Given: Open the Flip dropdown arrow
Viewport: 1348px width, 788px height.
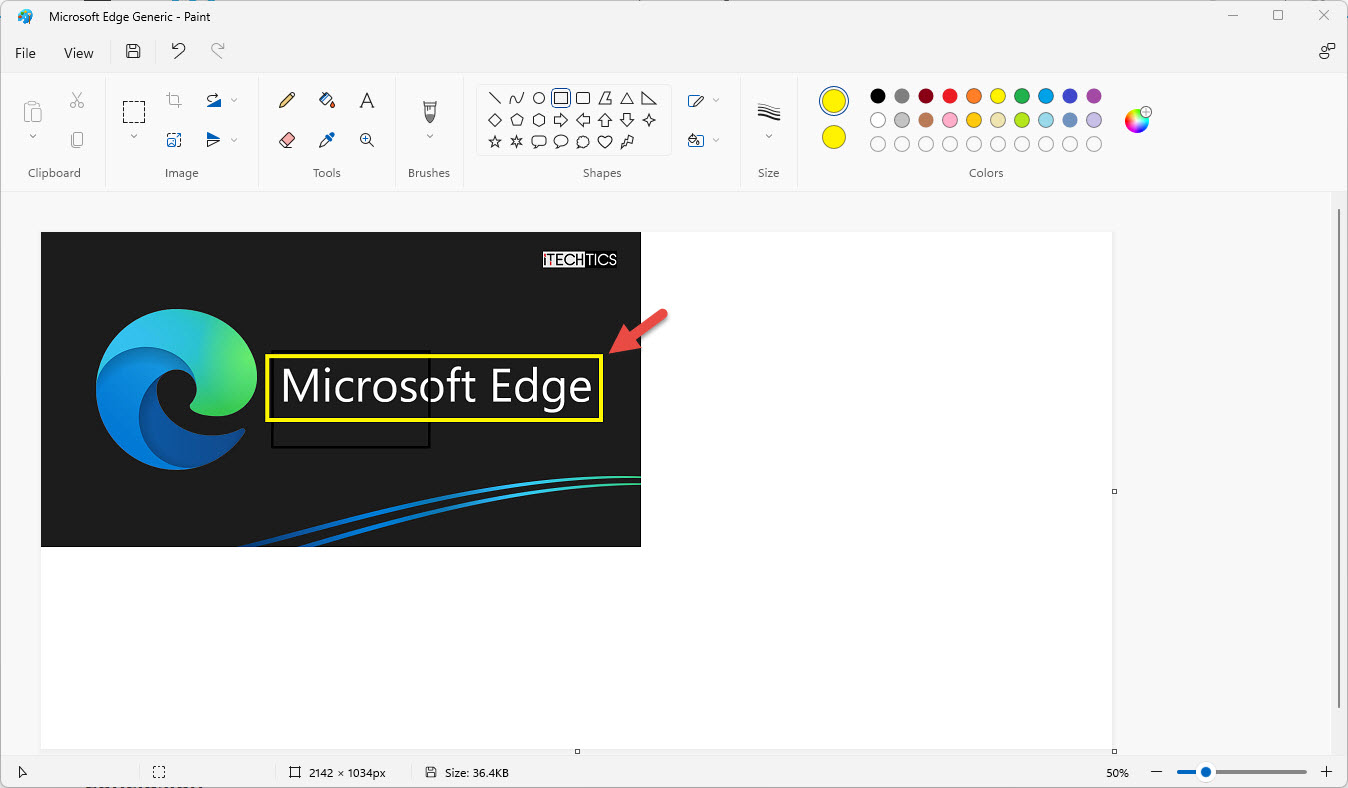Looking at the screenshot, I should coord(234,140).
